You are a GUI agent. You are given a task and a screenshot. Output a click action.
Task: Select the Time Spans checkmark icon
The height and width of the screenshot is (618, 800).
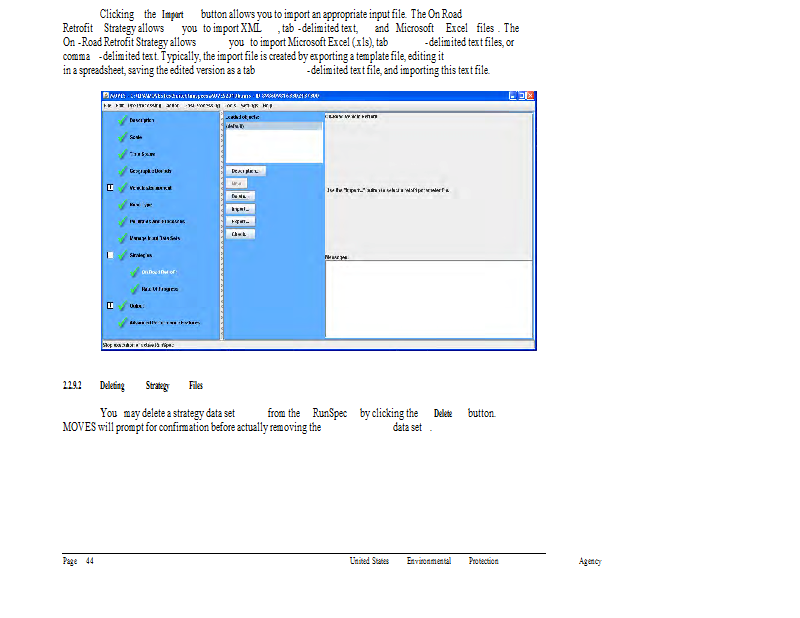[121, 154]
